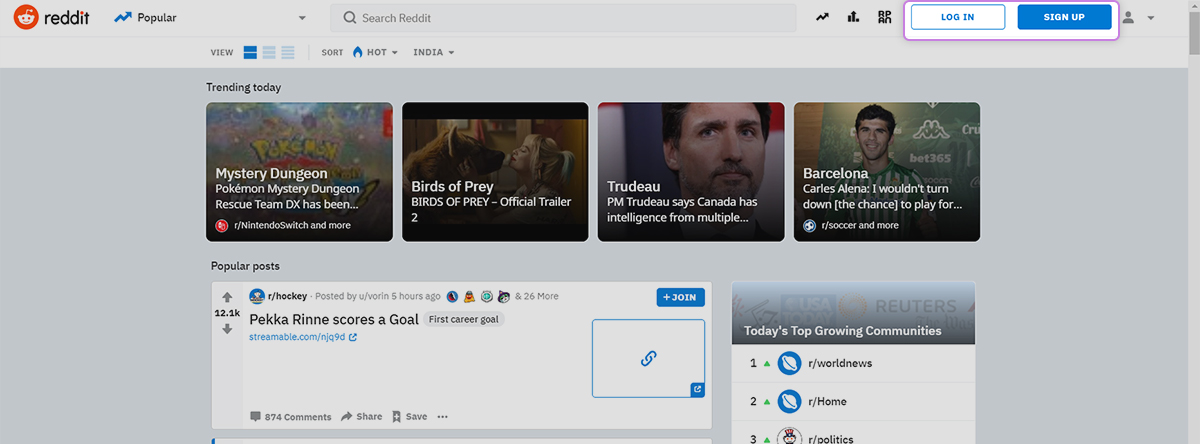Open the Pekka Rinne scores a Goal title
The height and width of the screenshot is (444, 1200).
[x=334, y=319]
